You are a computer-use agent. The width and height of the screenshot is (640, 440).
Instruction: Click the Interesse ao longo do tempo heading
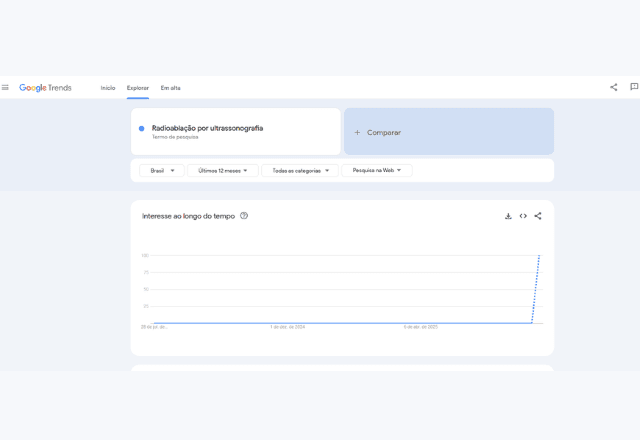pyautogui.click(x=189, y=216)
